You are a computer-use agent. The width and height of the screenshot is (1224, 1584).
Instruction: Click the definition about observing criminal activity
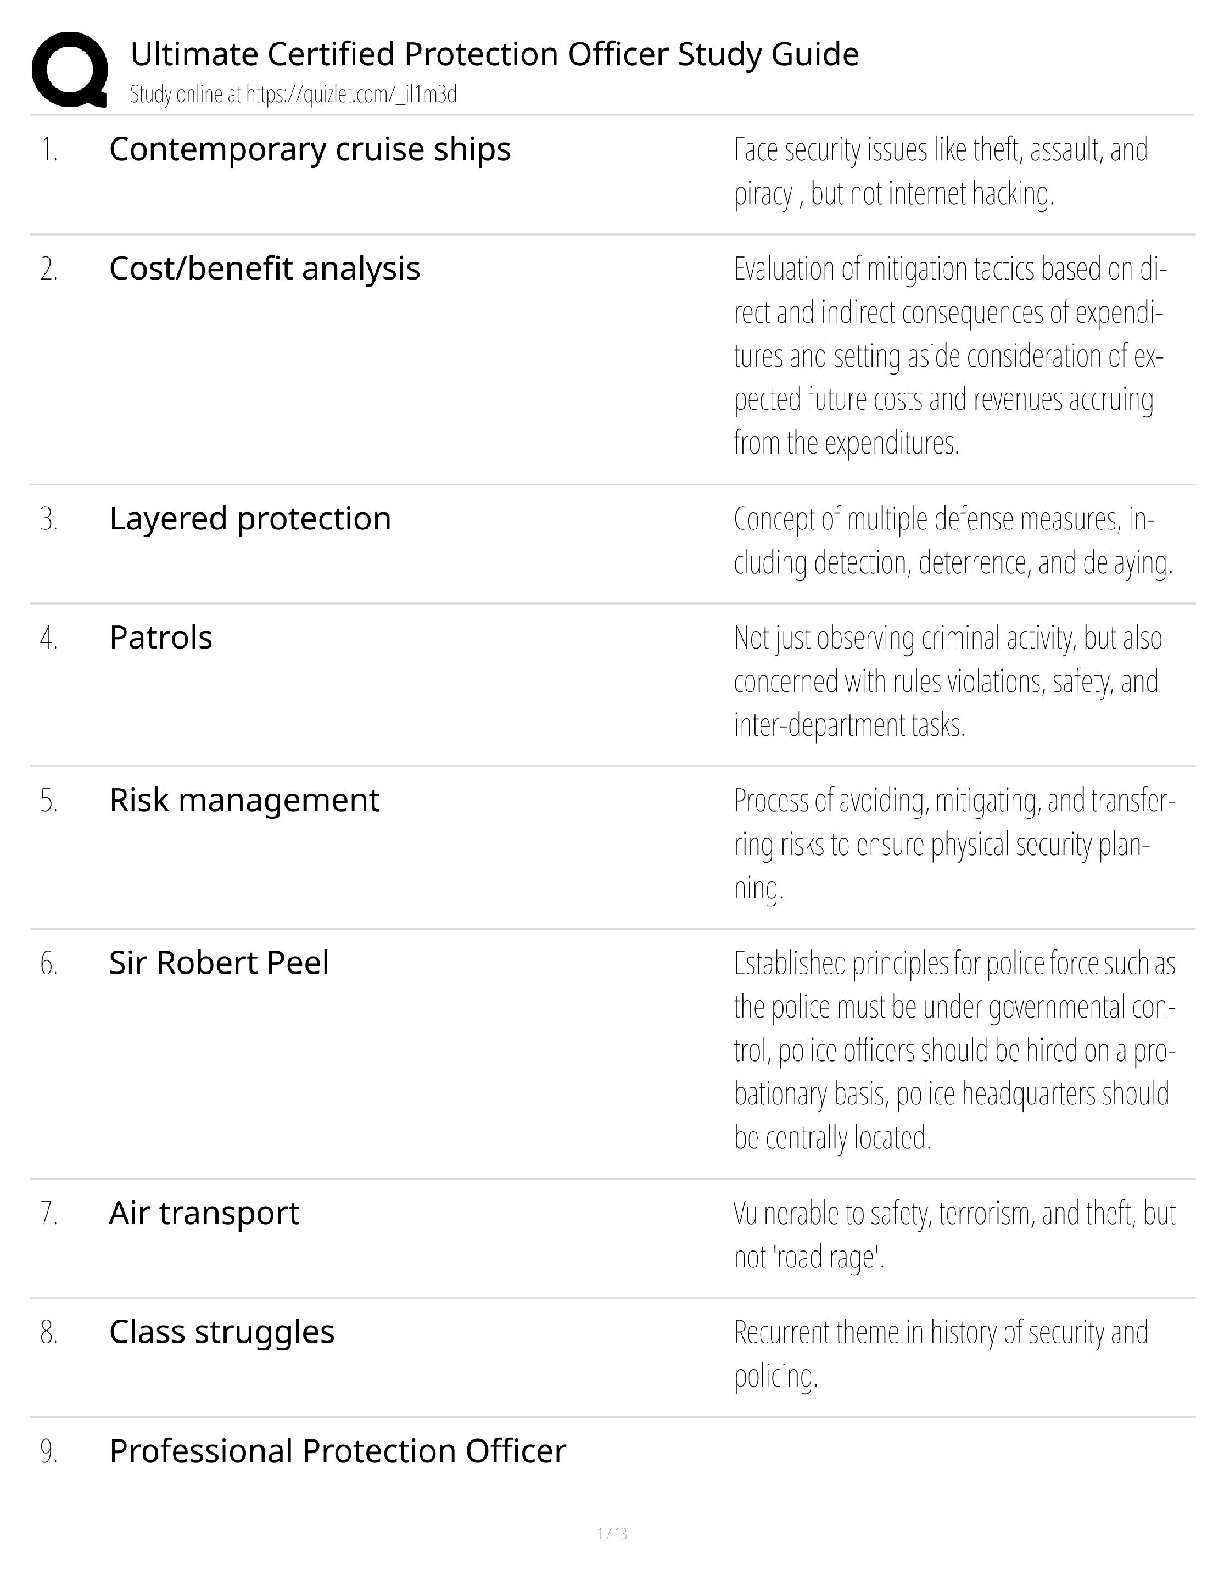pos(947,681)
